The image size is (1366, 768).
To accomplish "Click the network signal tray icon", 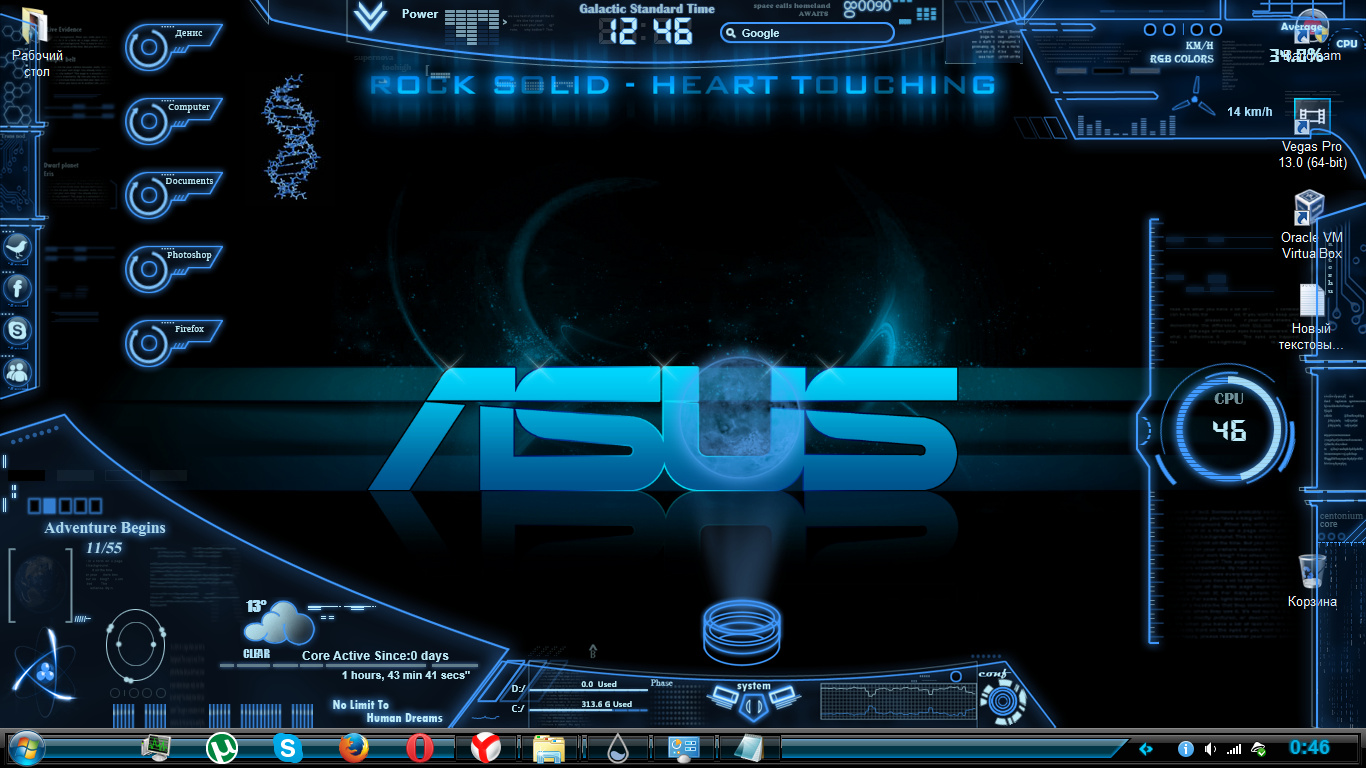I will point(1234,748).
